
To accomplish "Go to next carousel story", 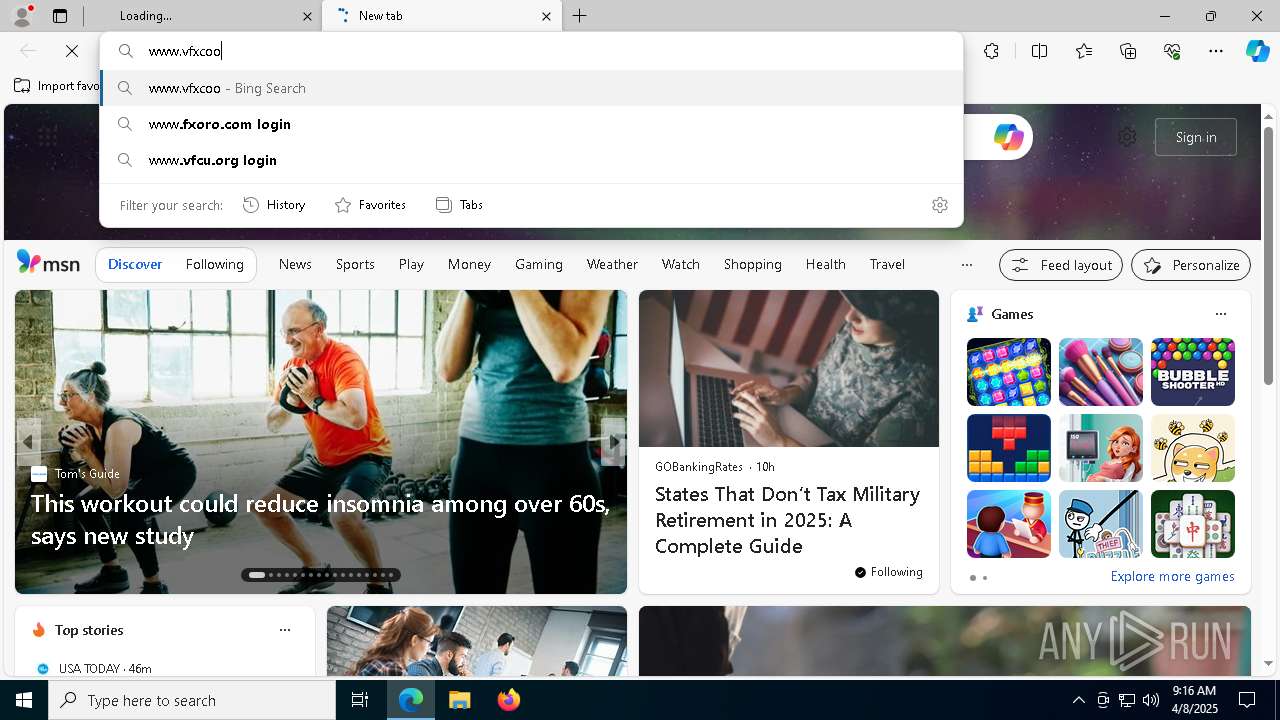I will point(613,442).
